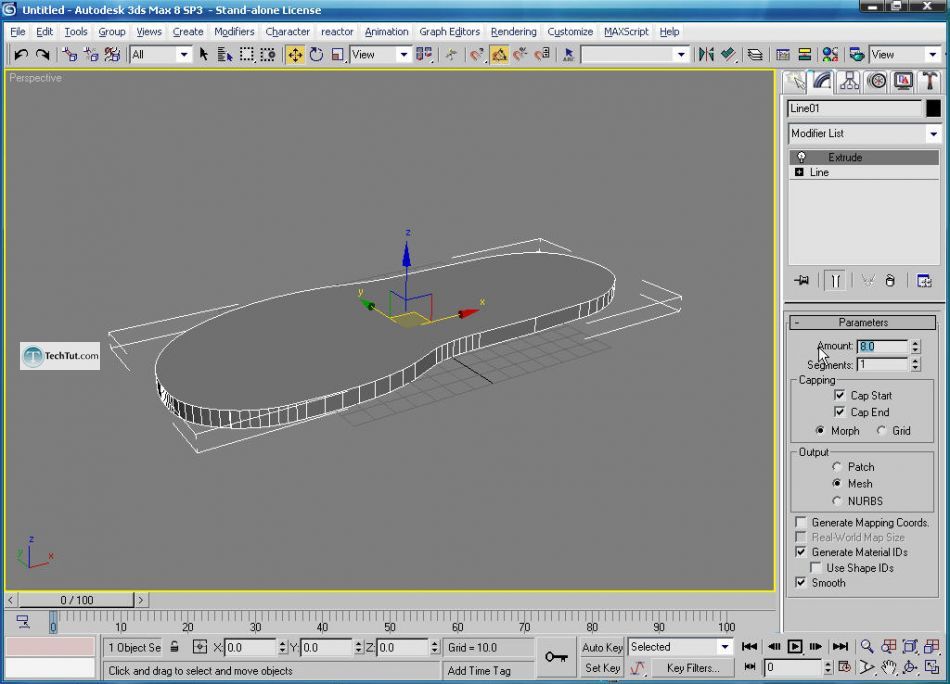The height and width of the screenshot is (684, 950).
Task: Select the Rotate tool in the toolbar
Action: click(316, 55)
